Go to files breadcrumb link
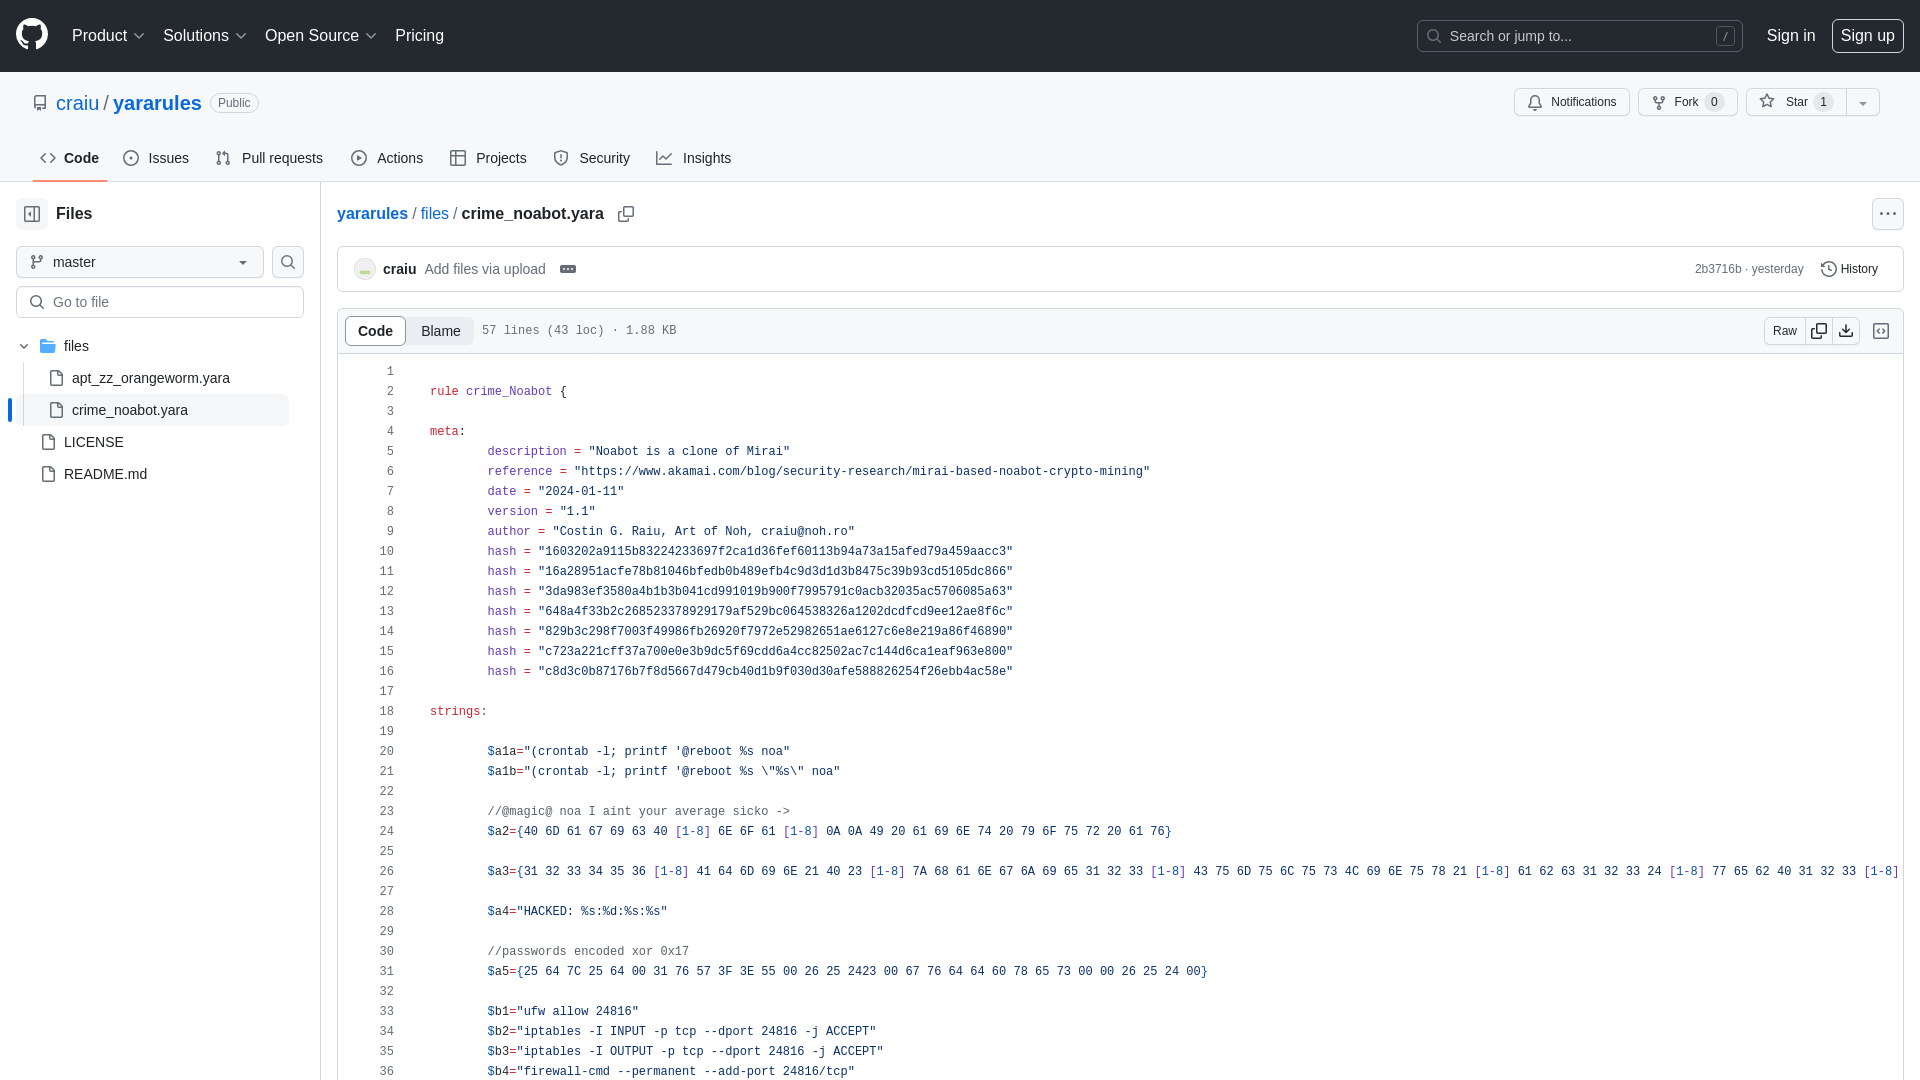 pyautogui.click(x=434, y=214)
